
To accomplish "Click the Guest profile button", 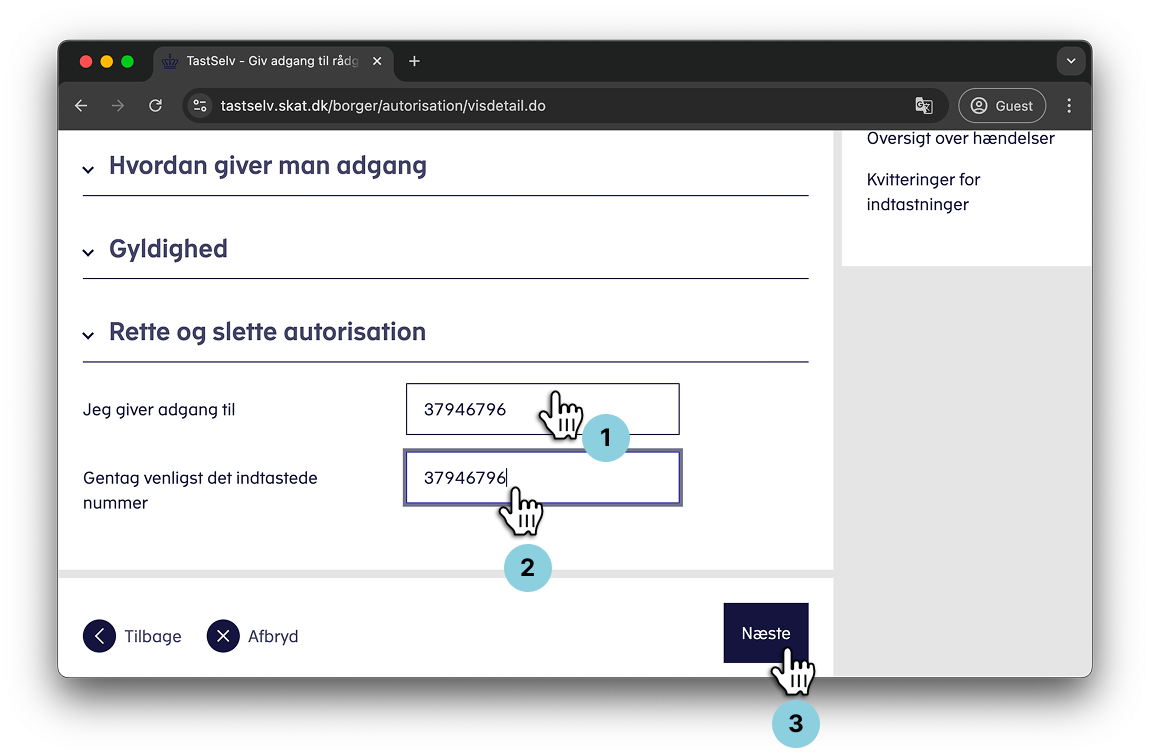I will tap(1002, 106).
